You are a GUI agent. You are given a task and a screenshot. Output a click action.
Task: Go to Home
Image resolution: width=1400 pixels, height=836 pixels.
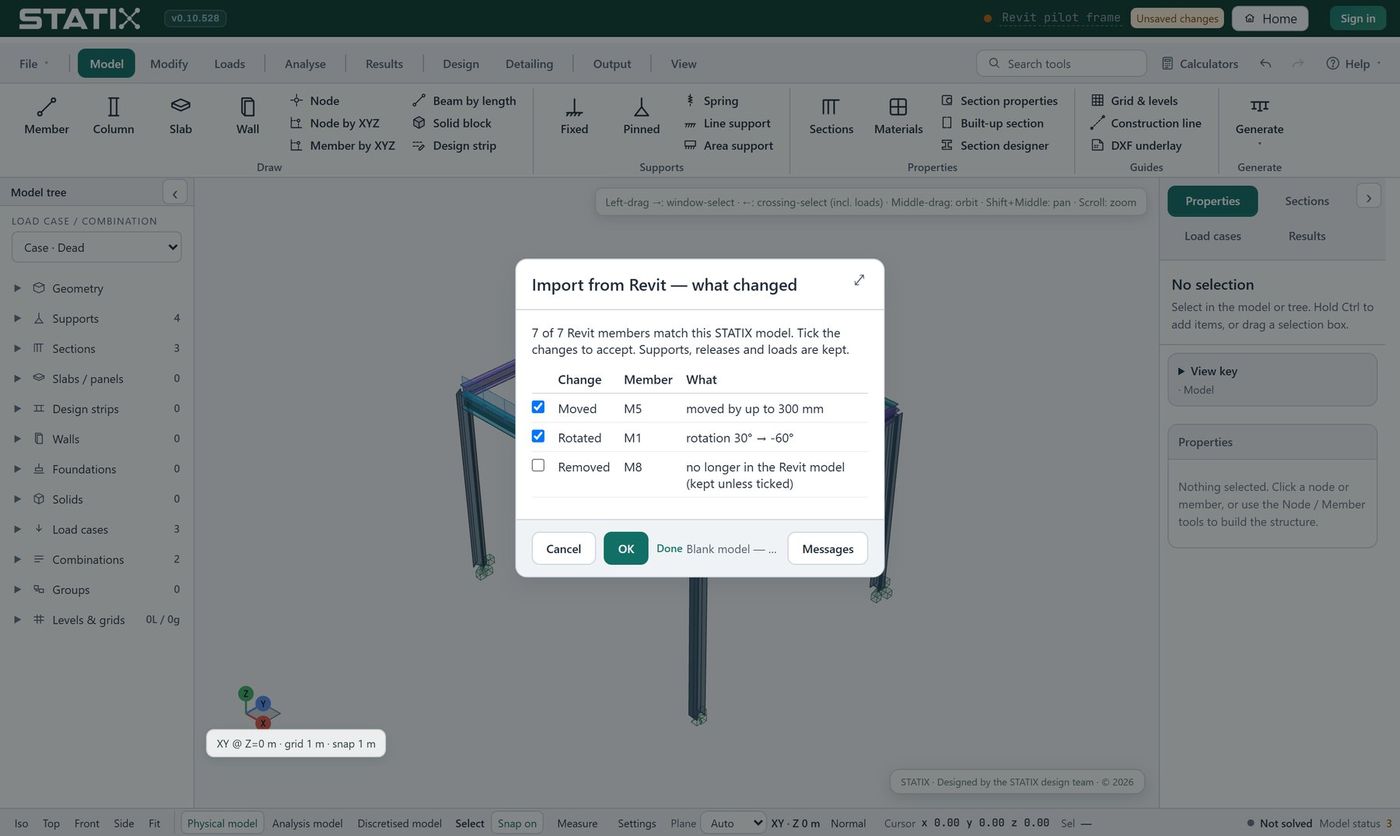[x=1270, y=18]
